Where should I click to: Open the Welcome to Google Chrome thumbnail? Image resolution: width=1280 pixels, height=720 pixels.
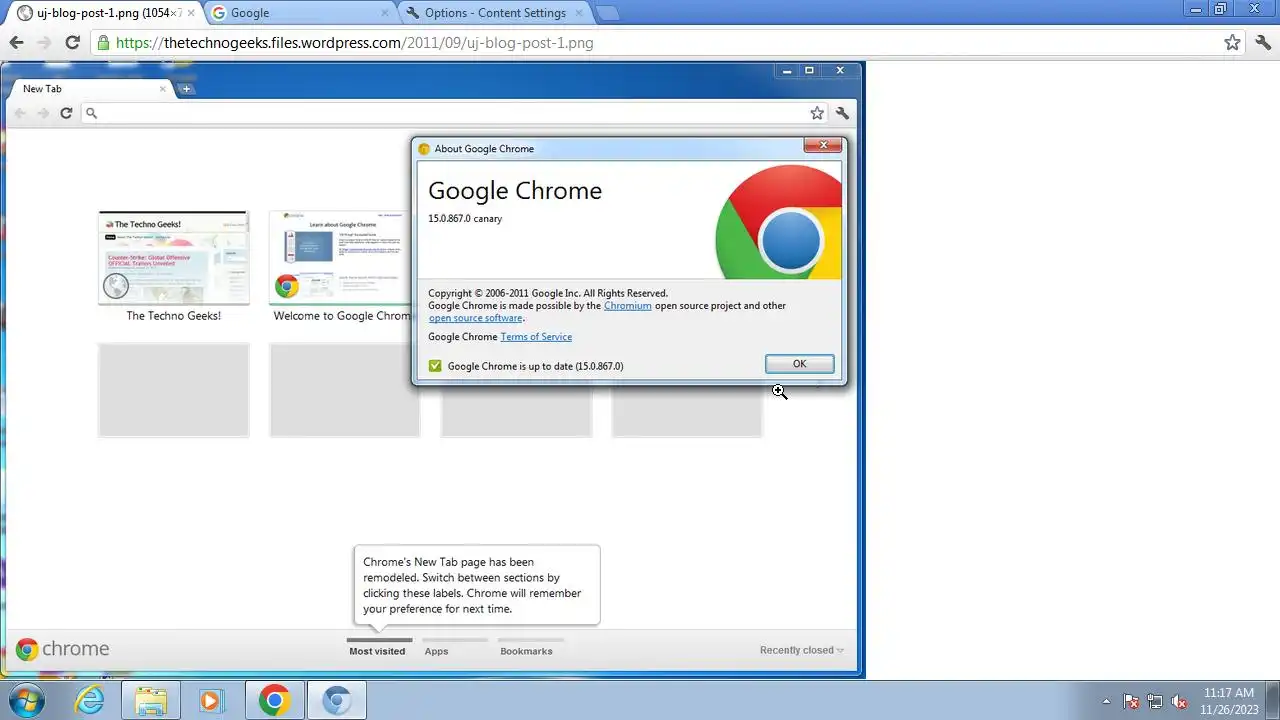[x=340, y=258]
